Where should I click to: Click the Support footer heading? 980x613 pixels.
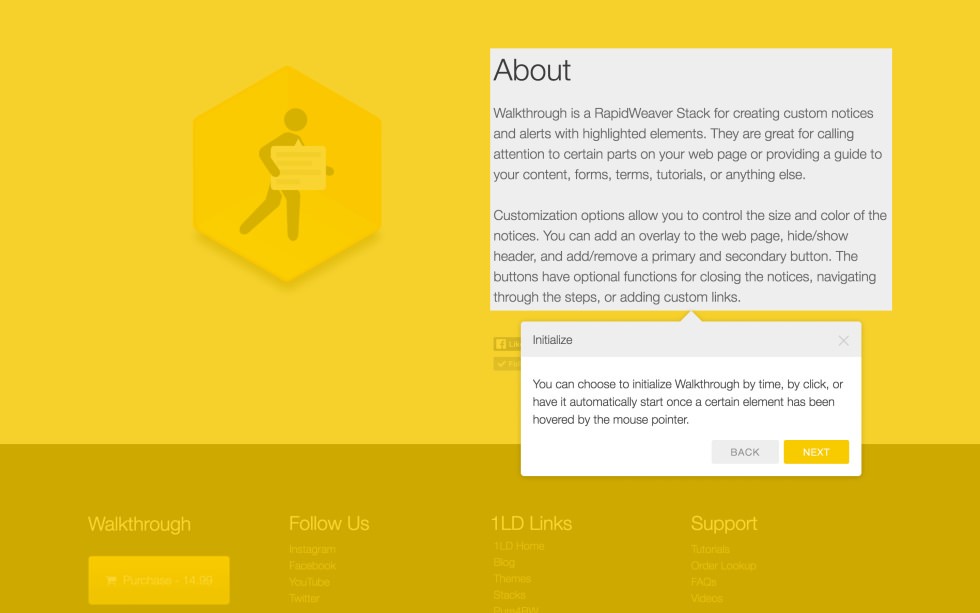point(724,524)
